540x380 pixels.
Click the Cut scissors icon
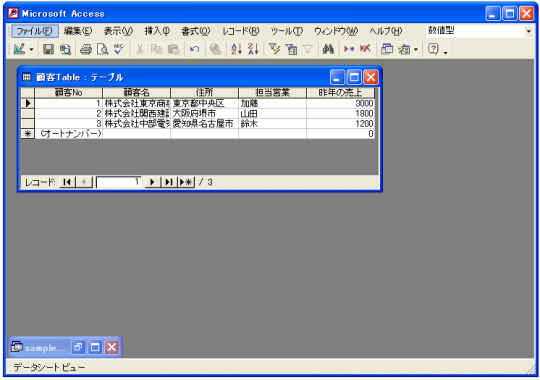[140, 49]
